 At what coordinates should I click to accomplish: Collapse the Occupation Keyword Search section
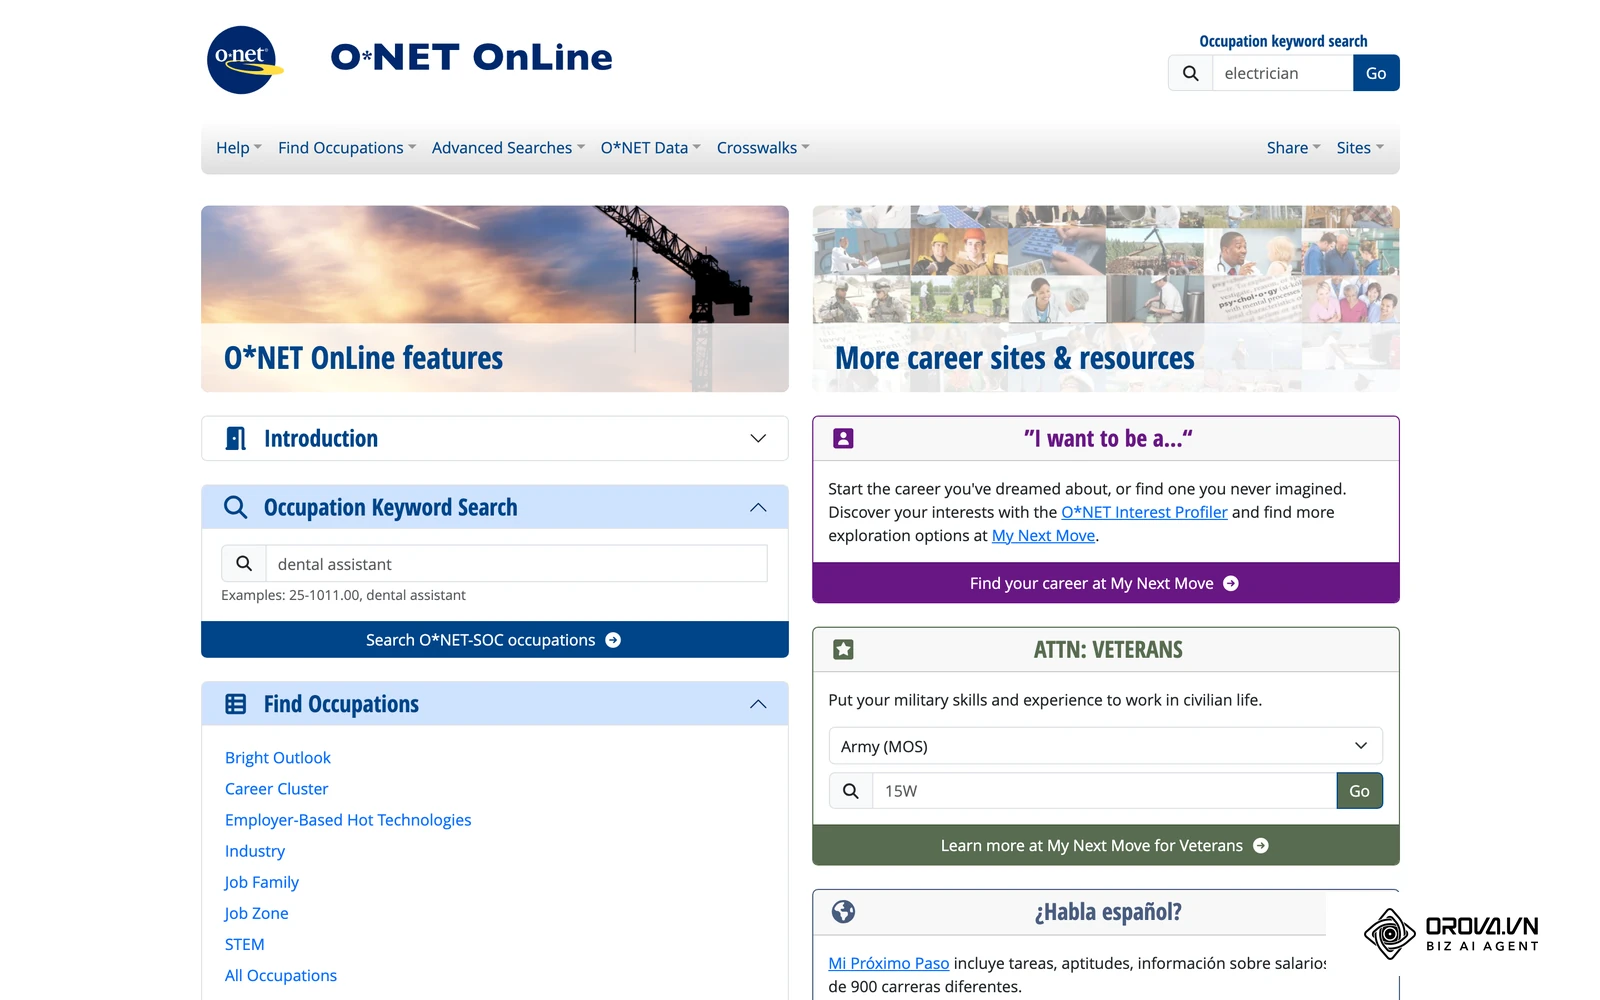[x=758, y=508]
